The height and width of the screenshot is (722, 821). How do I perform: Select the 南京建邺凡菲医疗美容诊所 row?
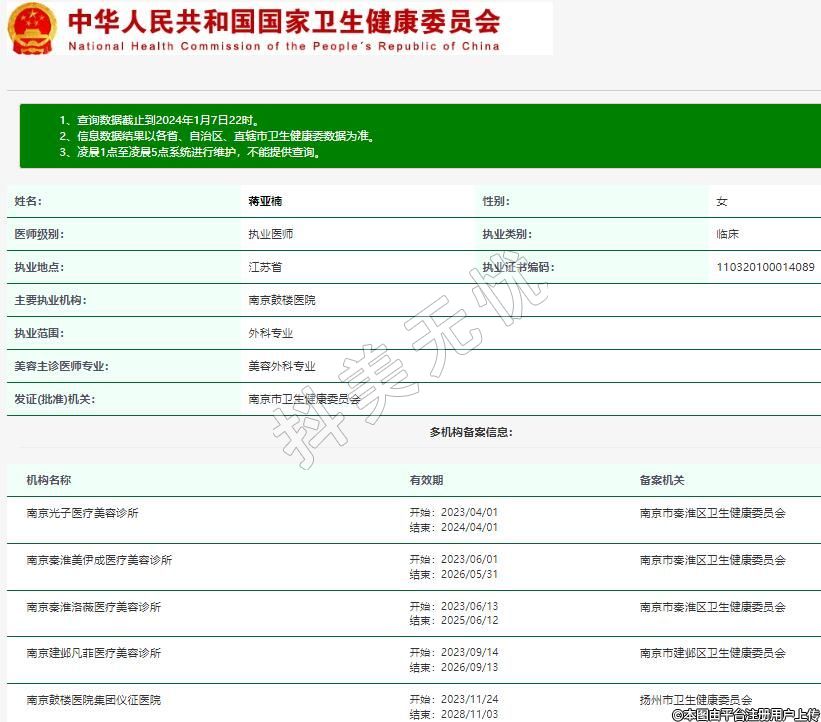(93, 653)
